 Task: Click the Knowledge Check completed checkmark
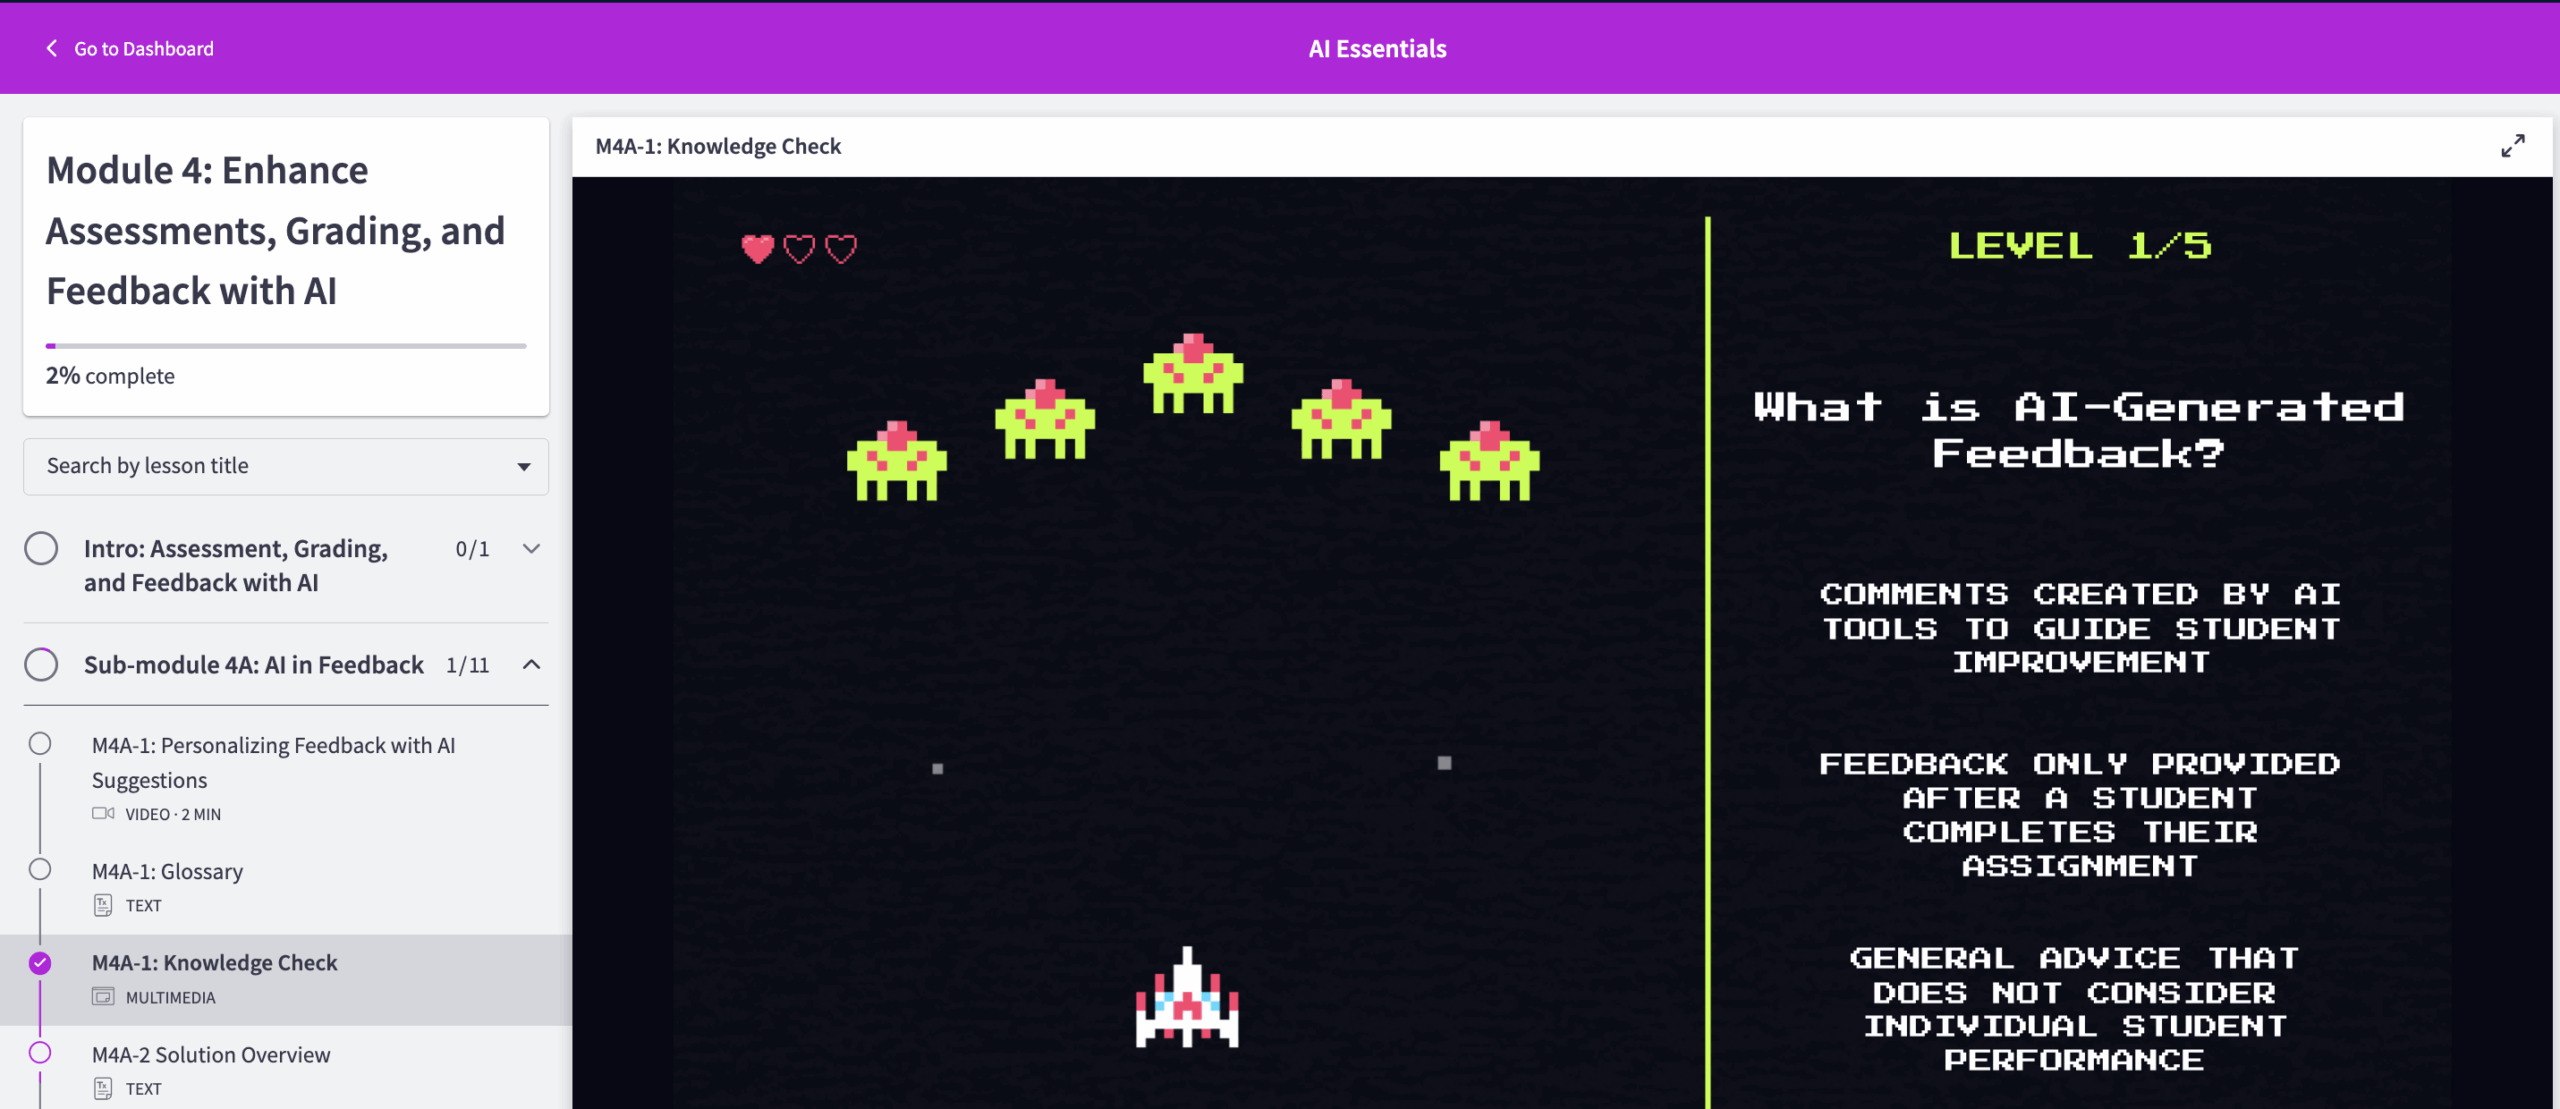(x=40, y=963)
